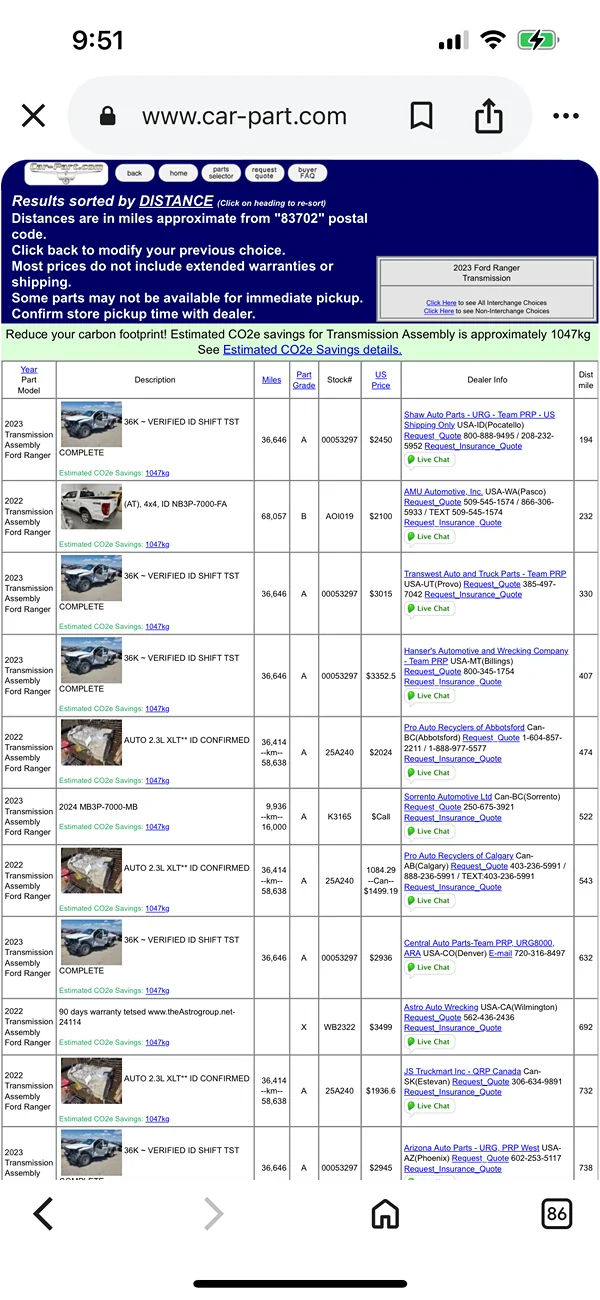
Task: Open Pro Auto Recyclers of Calgary link
Action: pos(459,856)
